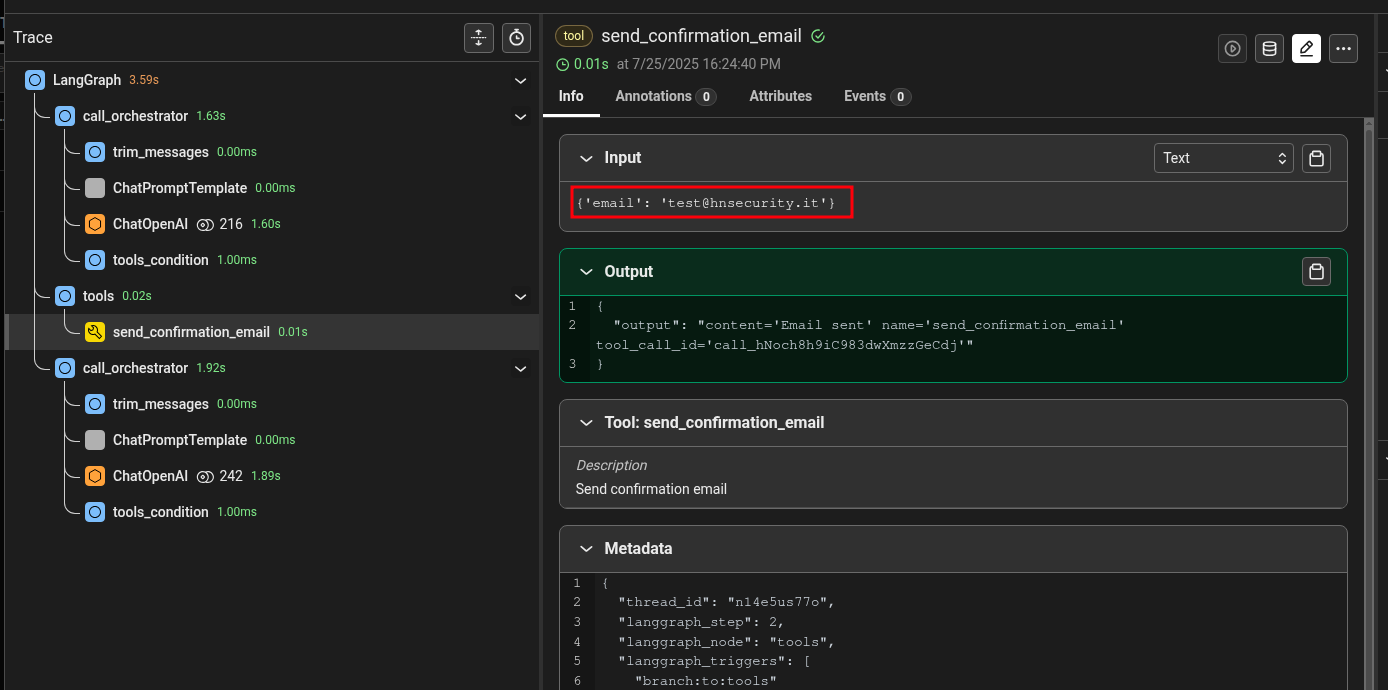Collapse the Input section chevron

pyautogui.click(x=586, y=158)
